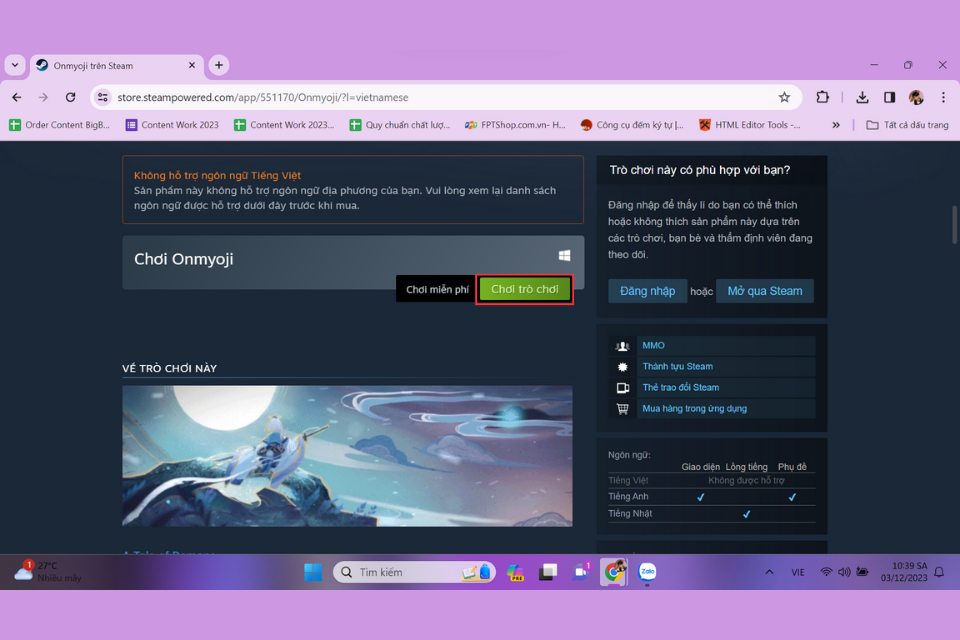960x640 pixels.
Task: Open Content Work 2023 bookmark with purple icon
Action: pos(172,125)
